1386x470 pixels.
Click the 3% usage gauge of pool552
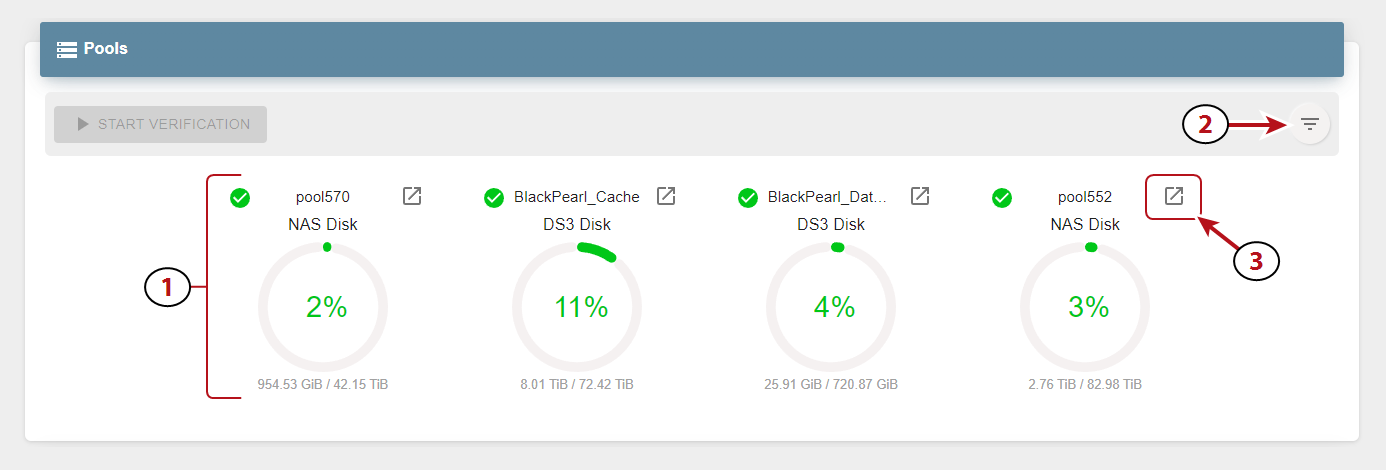(x=1085, y=307)
